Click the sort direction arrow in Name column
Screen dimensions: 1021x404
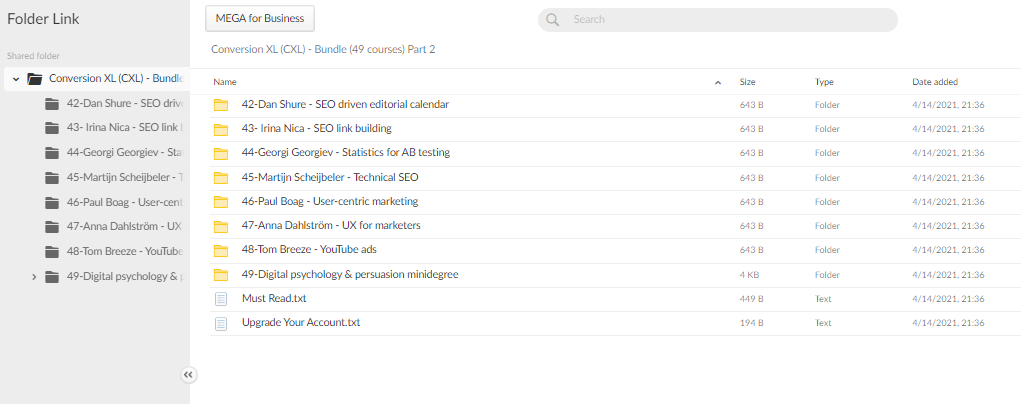coord(718,83)
